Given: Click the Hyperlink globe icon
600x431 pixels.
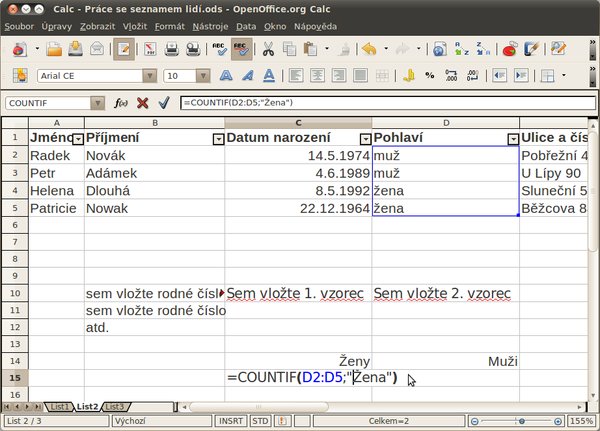Looking at the screenshot, I should 440,49.
